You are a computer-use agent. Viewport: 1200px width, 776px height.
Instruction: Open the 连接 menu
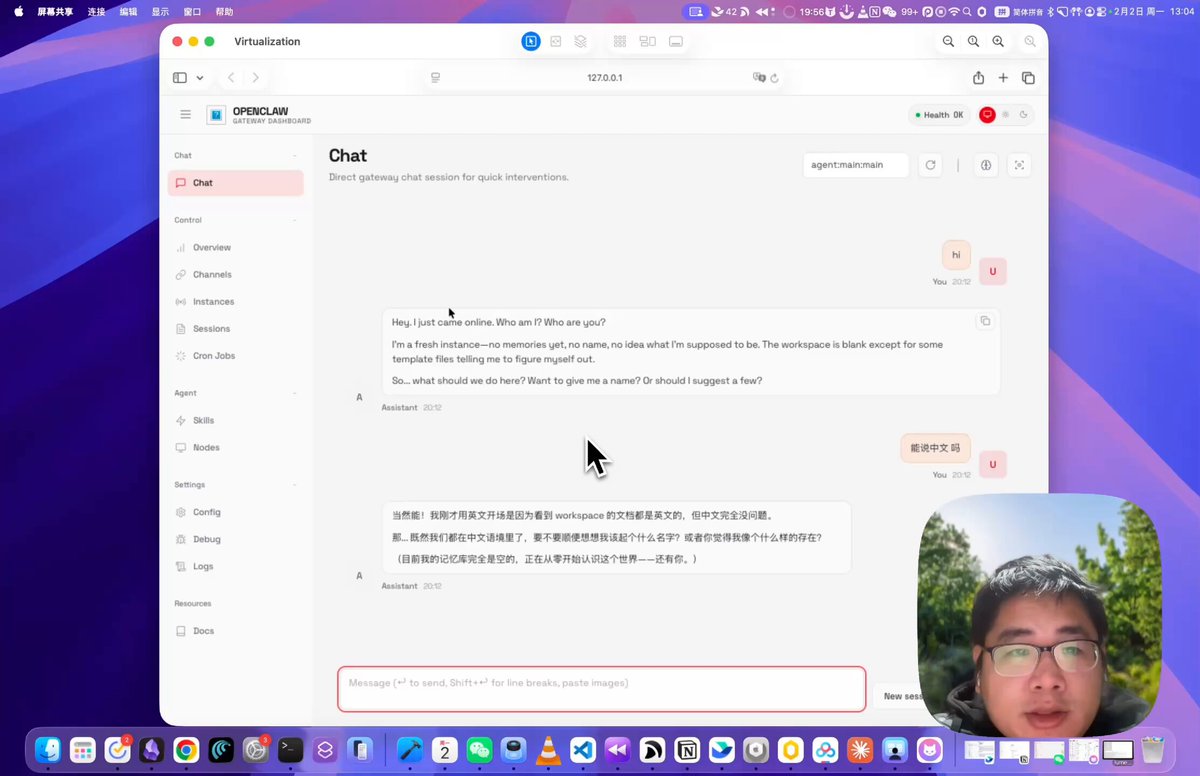point(96,12)
